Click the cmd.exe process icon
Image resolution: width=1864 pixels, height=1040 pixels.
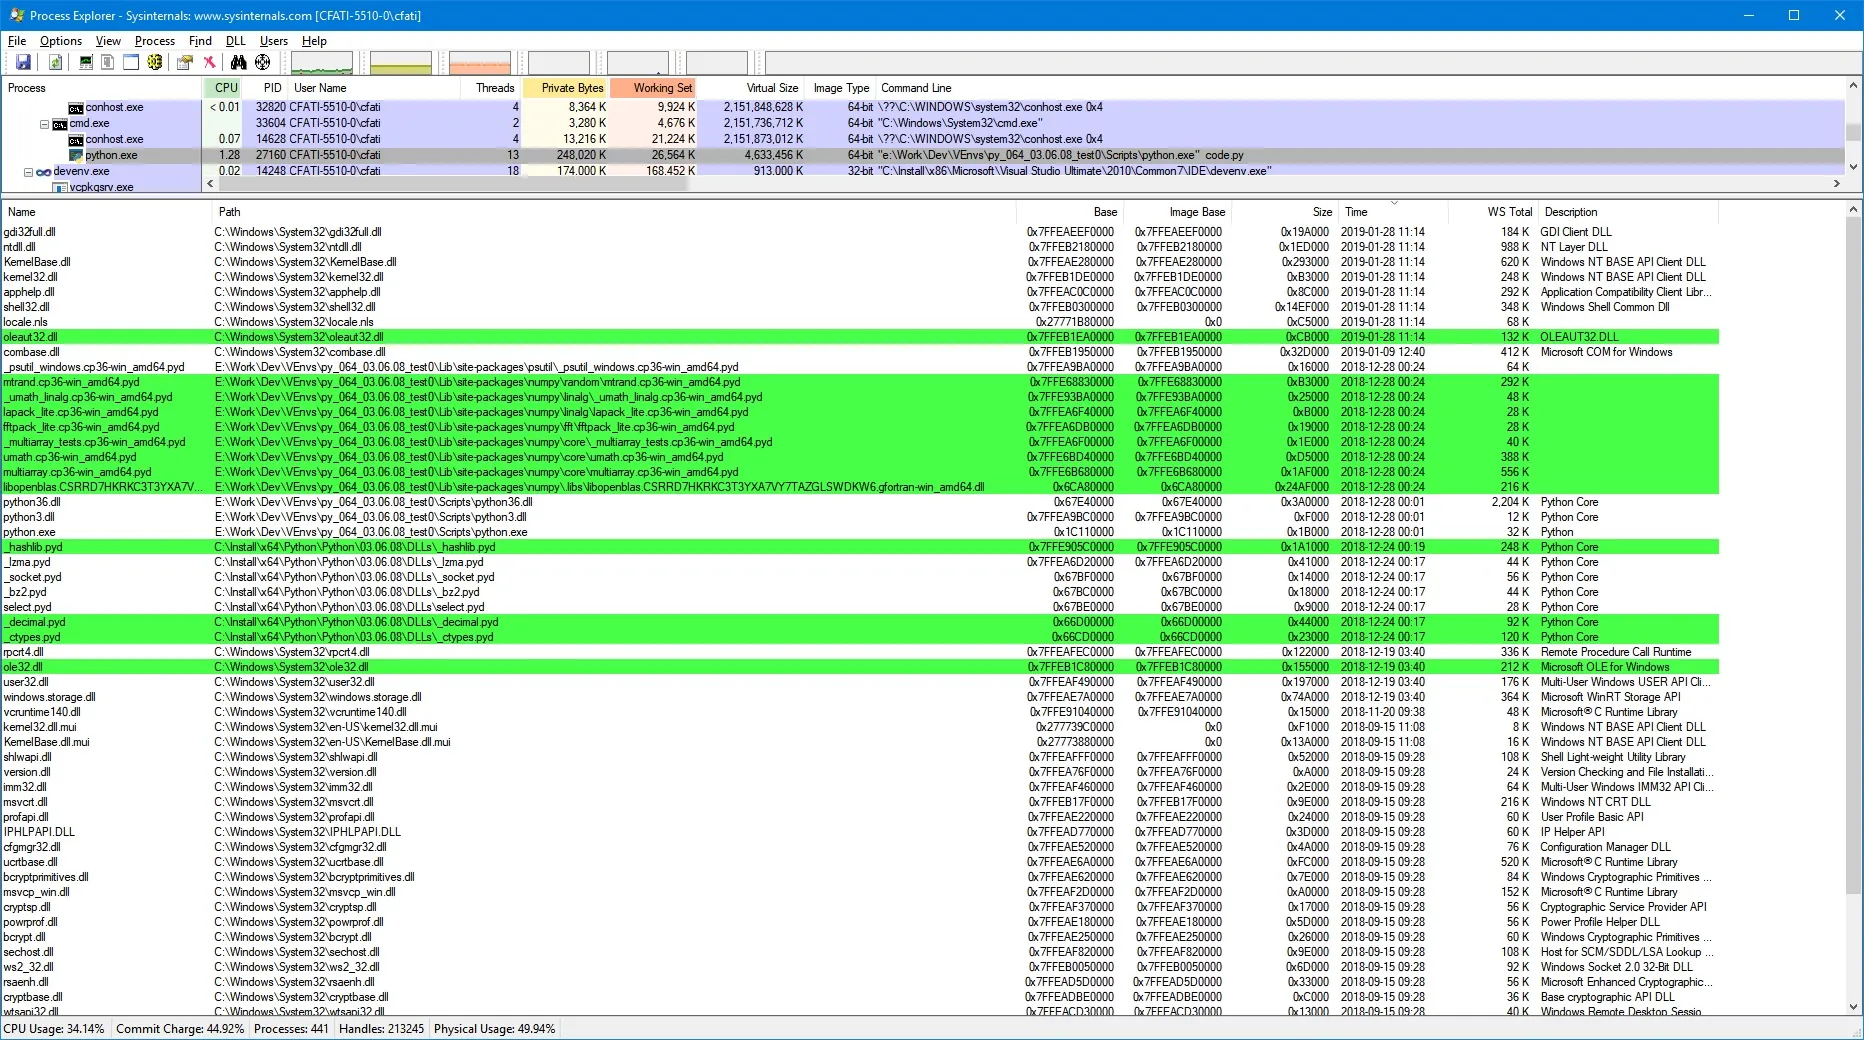[60, 123]
